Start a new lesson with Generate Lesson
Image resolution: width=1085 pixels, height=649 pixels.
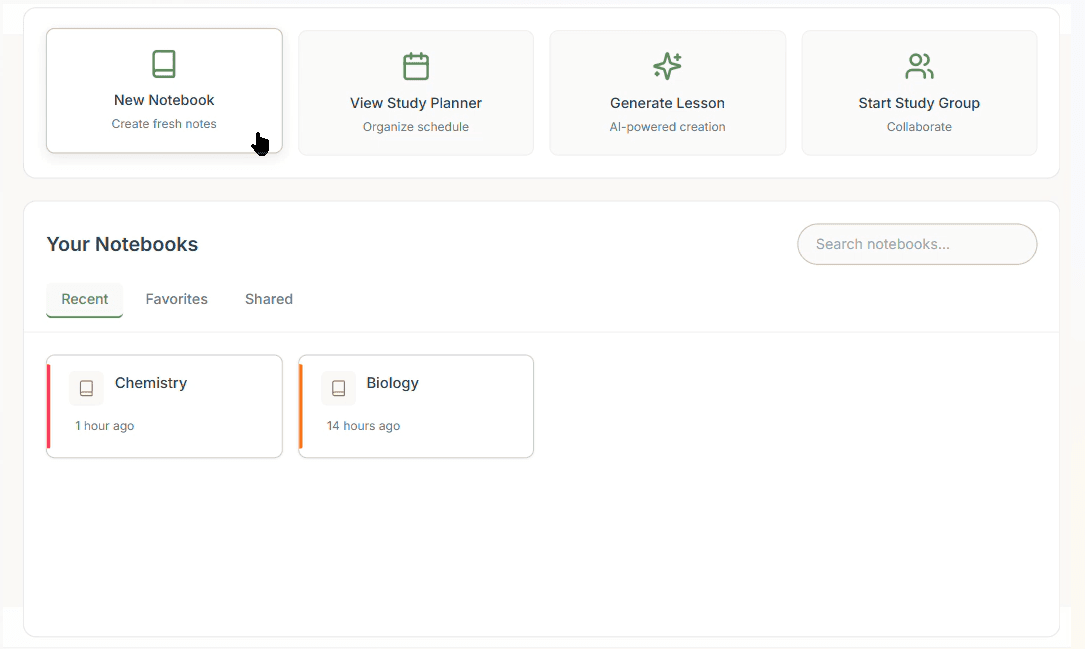pyautogui.click(x=667, y=92)
